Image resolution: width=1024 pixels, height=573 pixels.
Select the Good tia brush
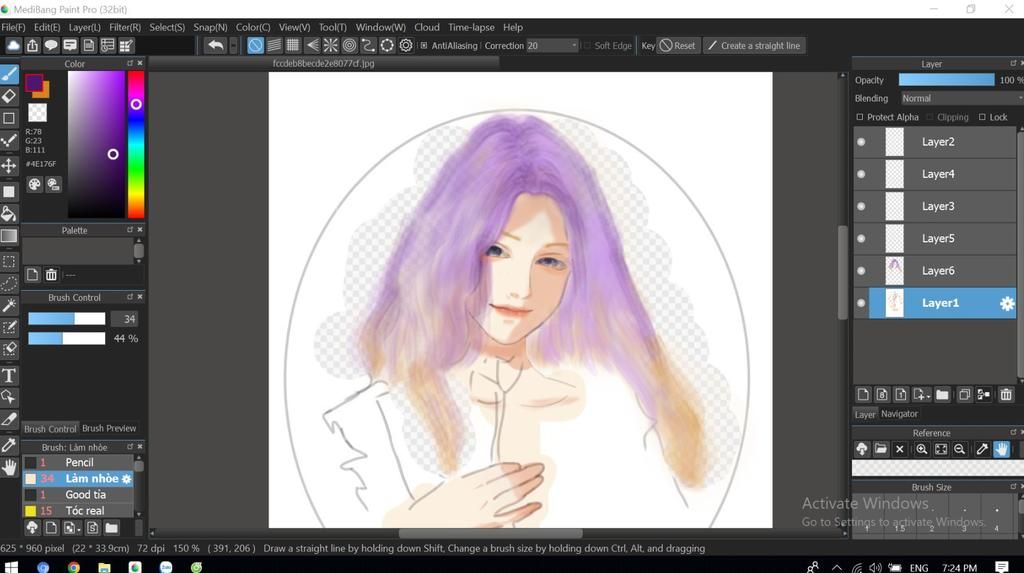click(x=78, y=495)
